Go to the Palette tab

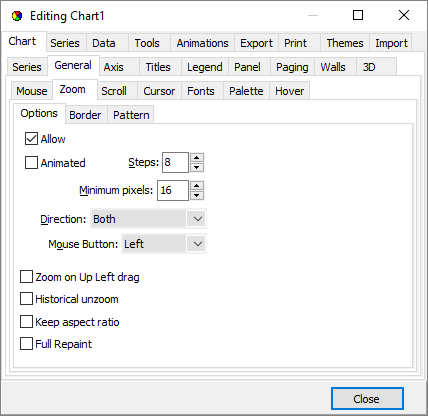pos(246,91)
